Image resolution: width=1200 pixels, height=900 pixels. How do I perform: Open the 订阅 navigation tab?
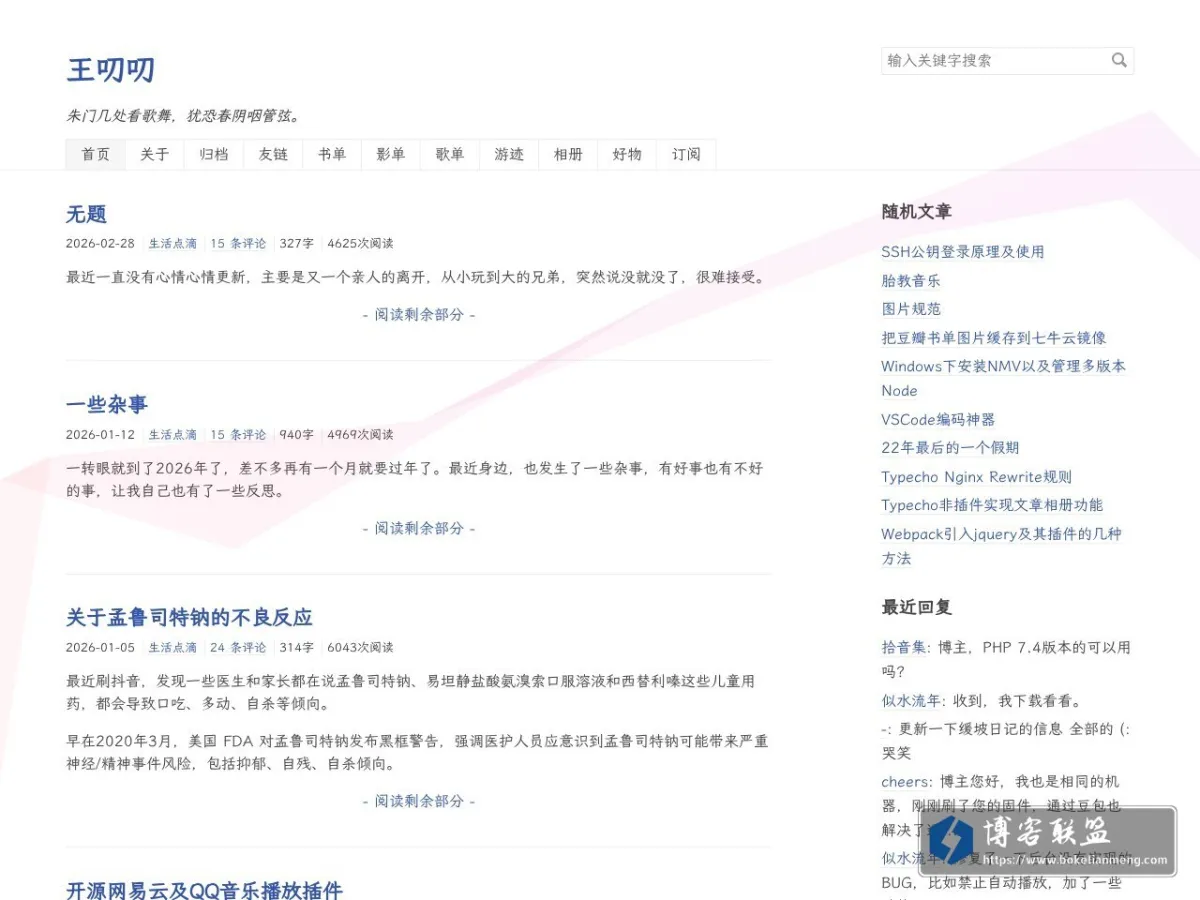(x=686, y=154)
